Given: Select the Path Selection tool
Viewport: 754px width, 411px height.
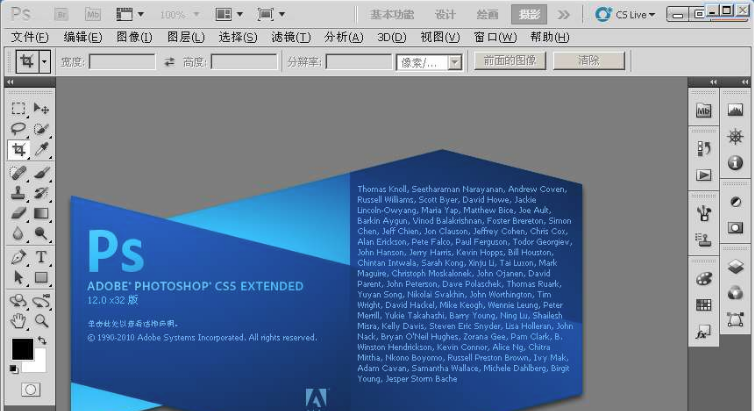Looking at the screenshot, I should click(18, 277).
